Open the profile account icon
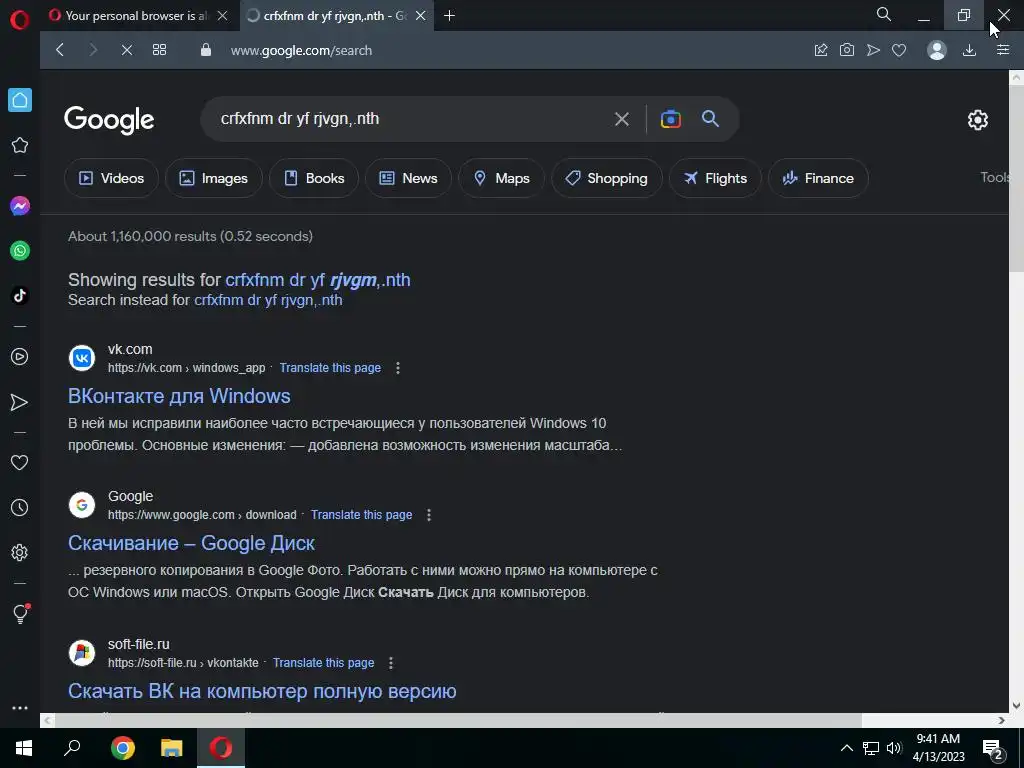Screen dimensions: 1024x768 937,50
